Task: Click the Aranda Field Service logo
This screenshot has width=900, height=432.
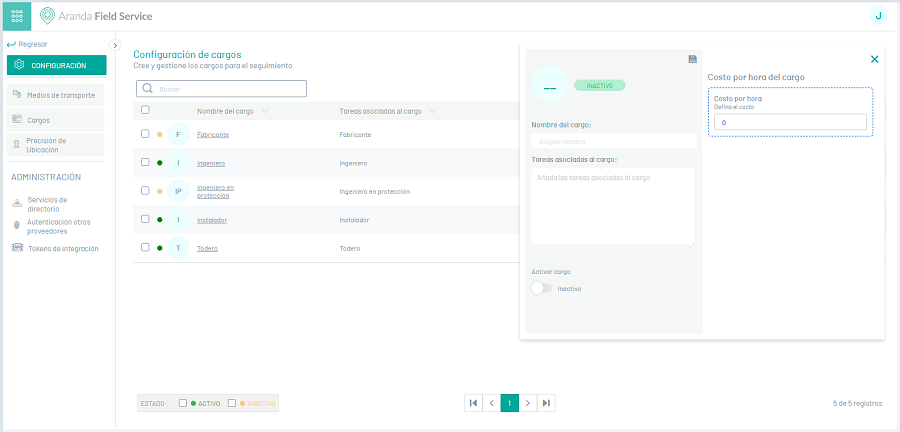Action: [x=96, y=16]
